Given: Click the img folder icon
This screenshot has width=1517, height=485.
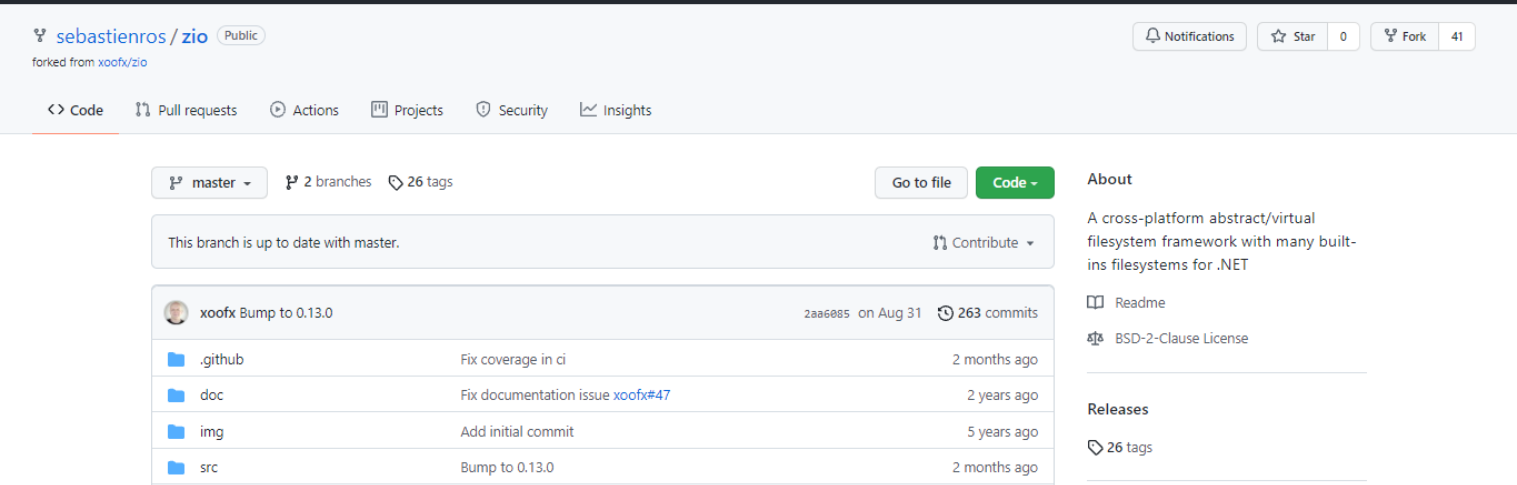Looking at the screenshot, I should (x=177, y=432).
